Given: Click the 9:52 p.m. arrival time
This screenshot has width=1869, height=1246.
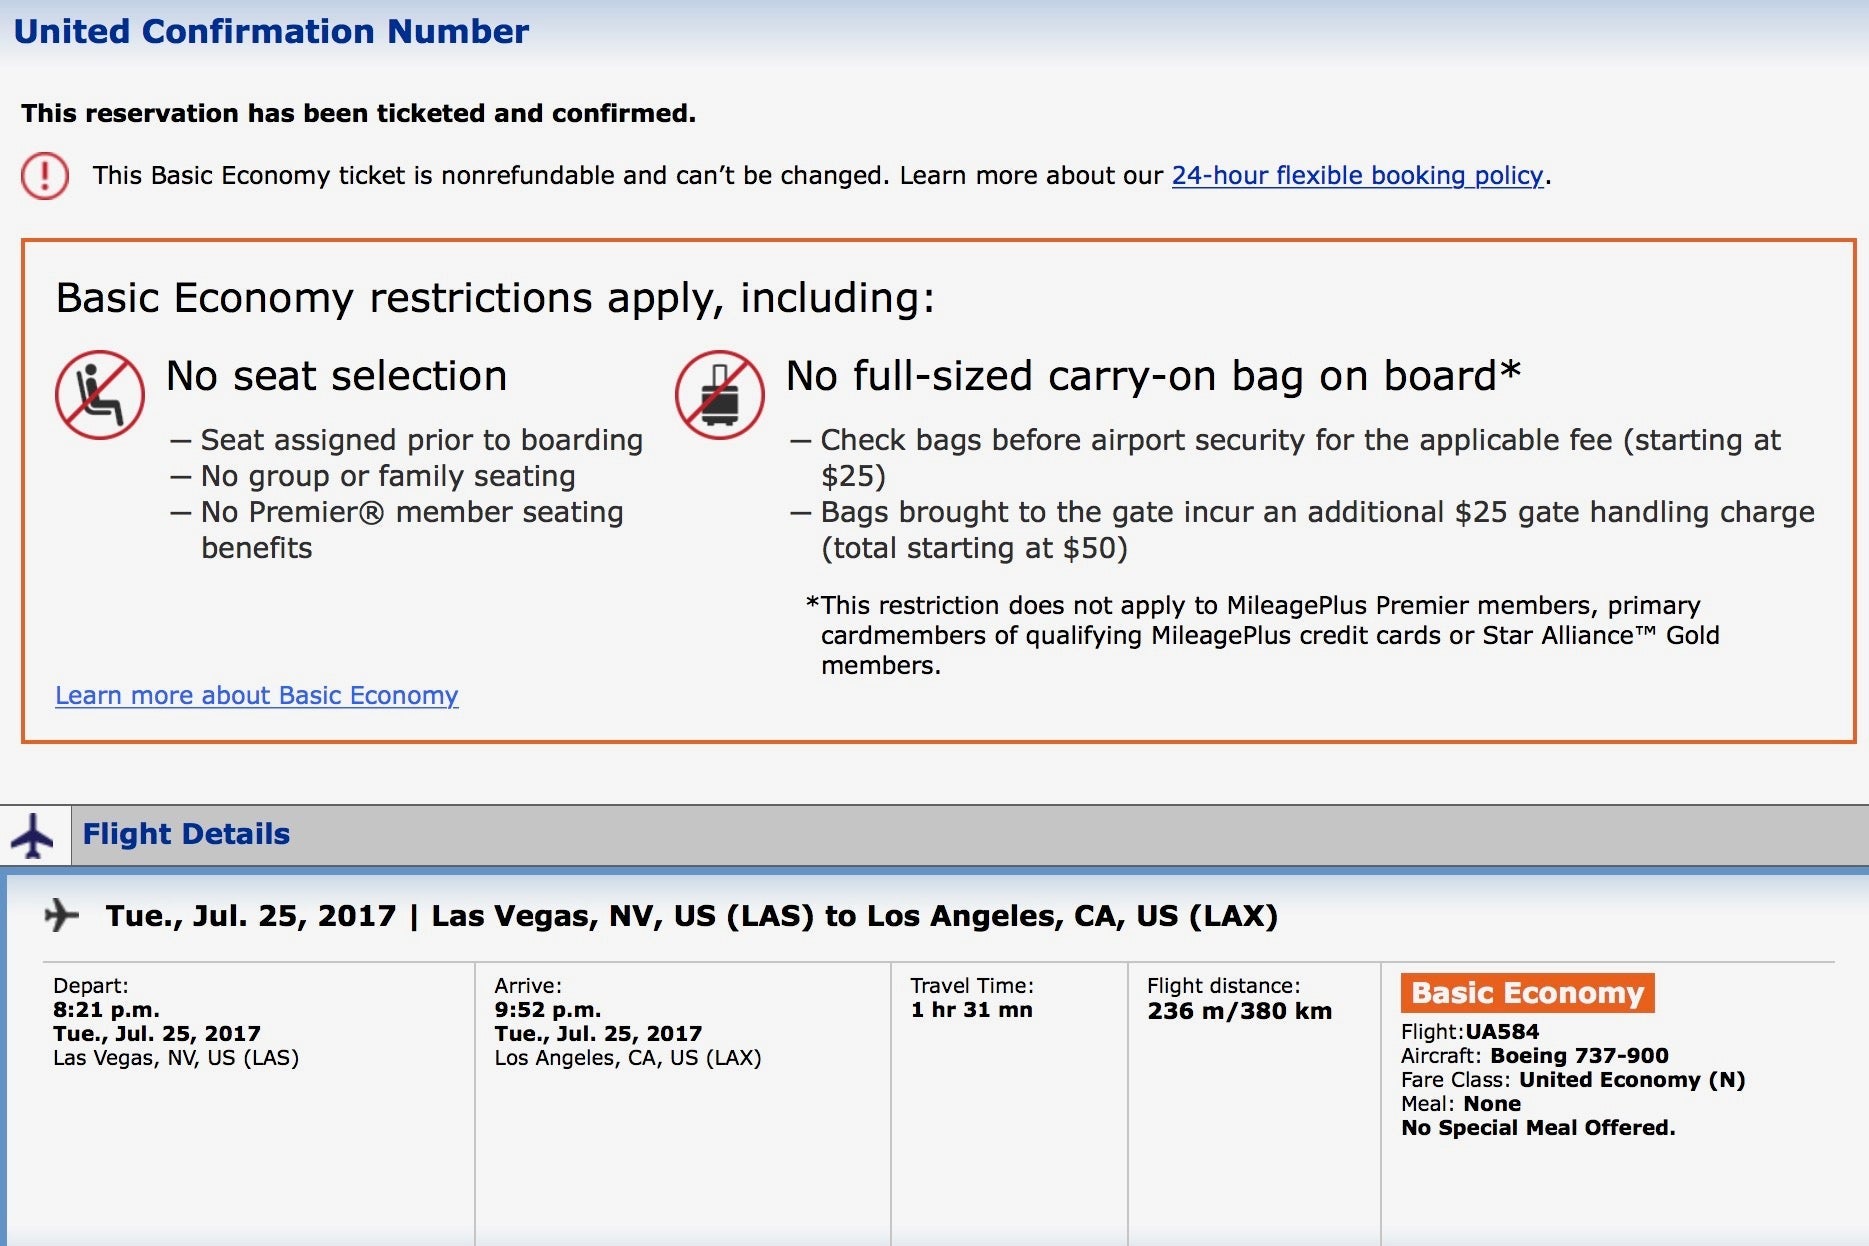Looking at the screenshot, I should click(x=547, y=1010).
